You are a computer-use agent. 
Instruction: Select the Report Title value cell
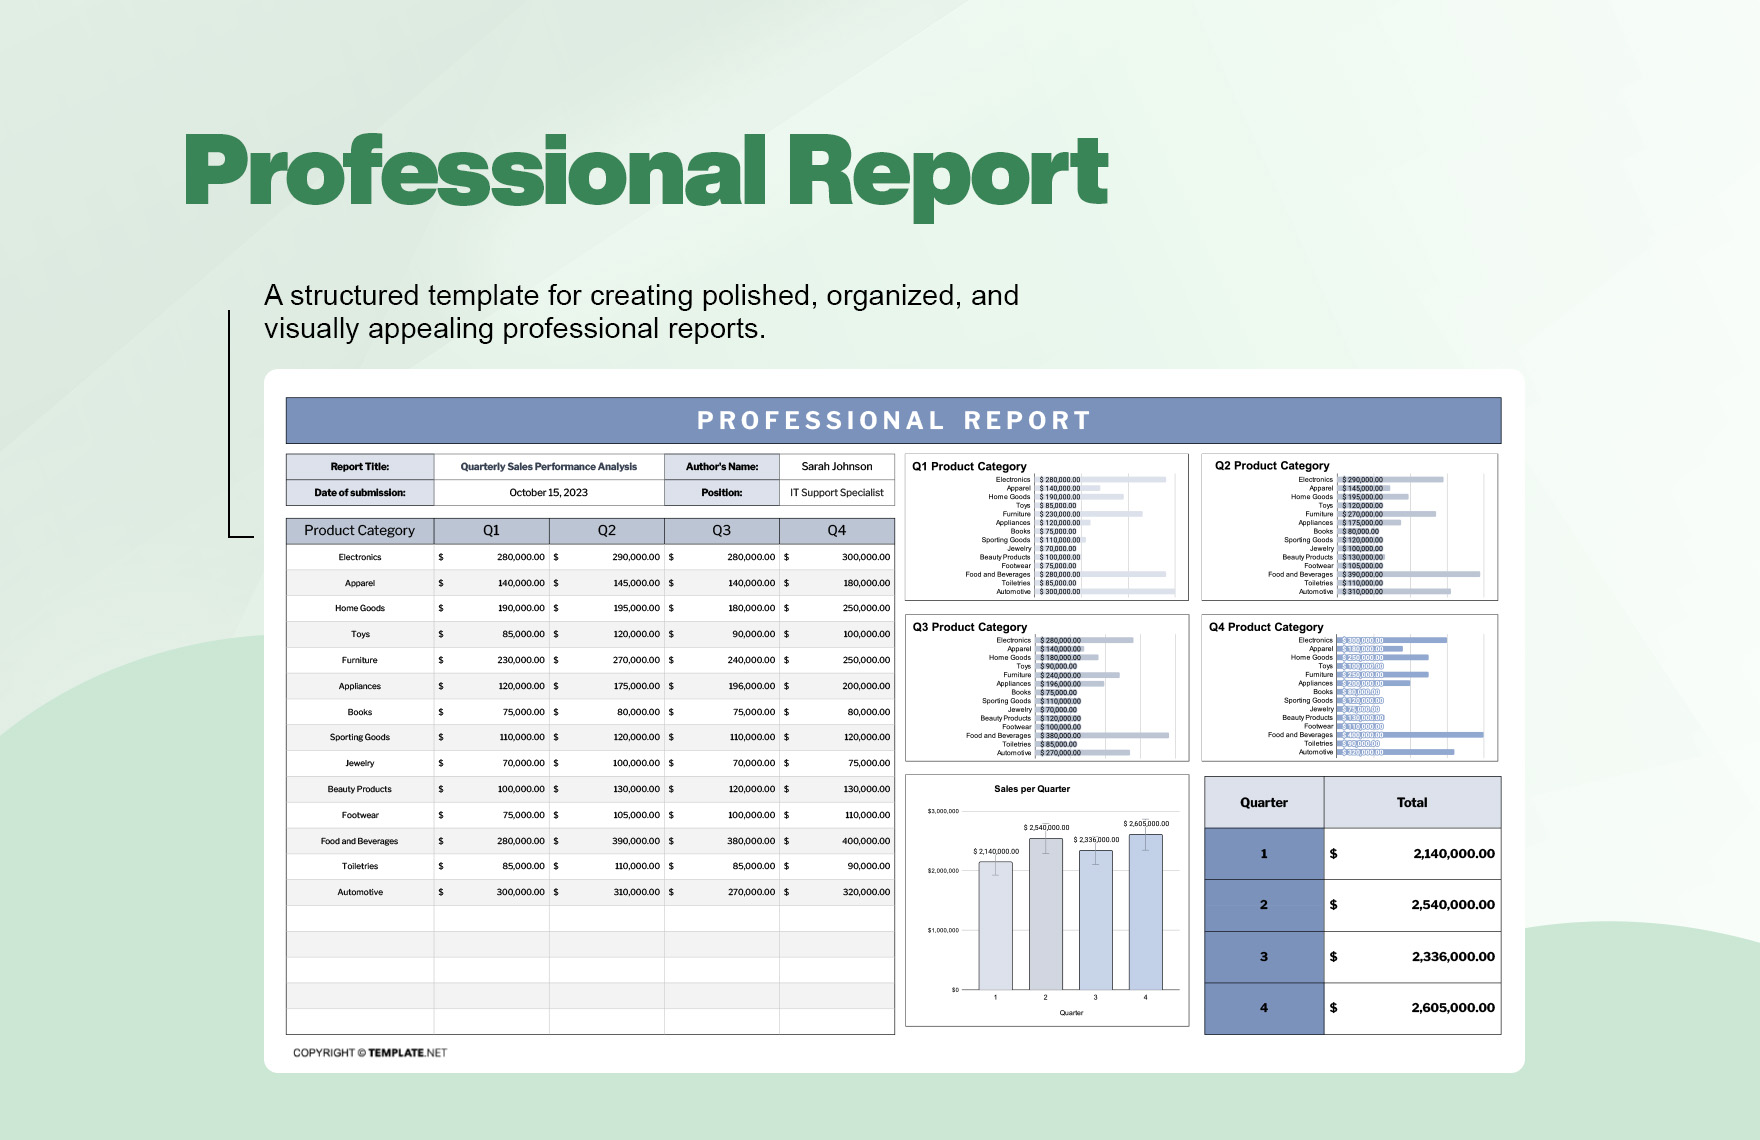click(549, 466)
